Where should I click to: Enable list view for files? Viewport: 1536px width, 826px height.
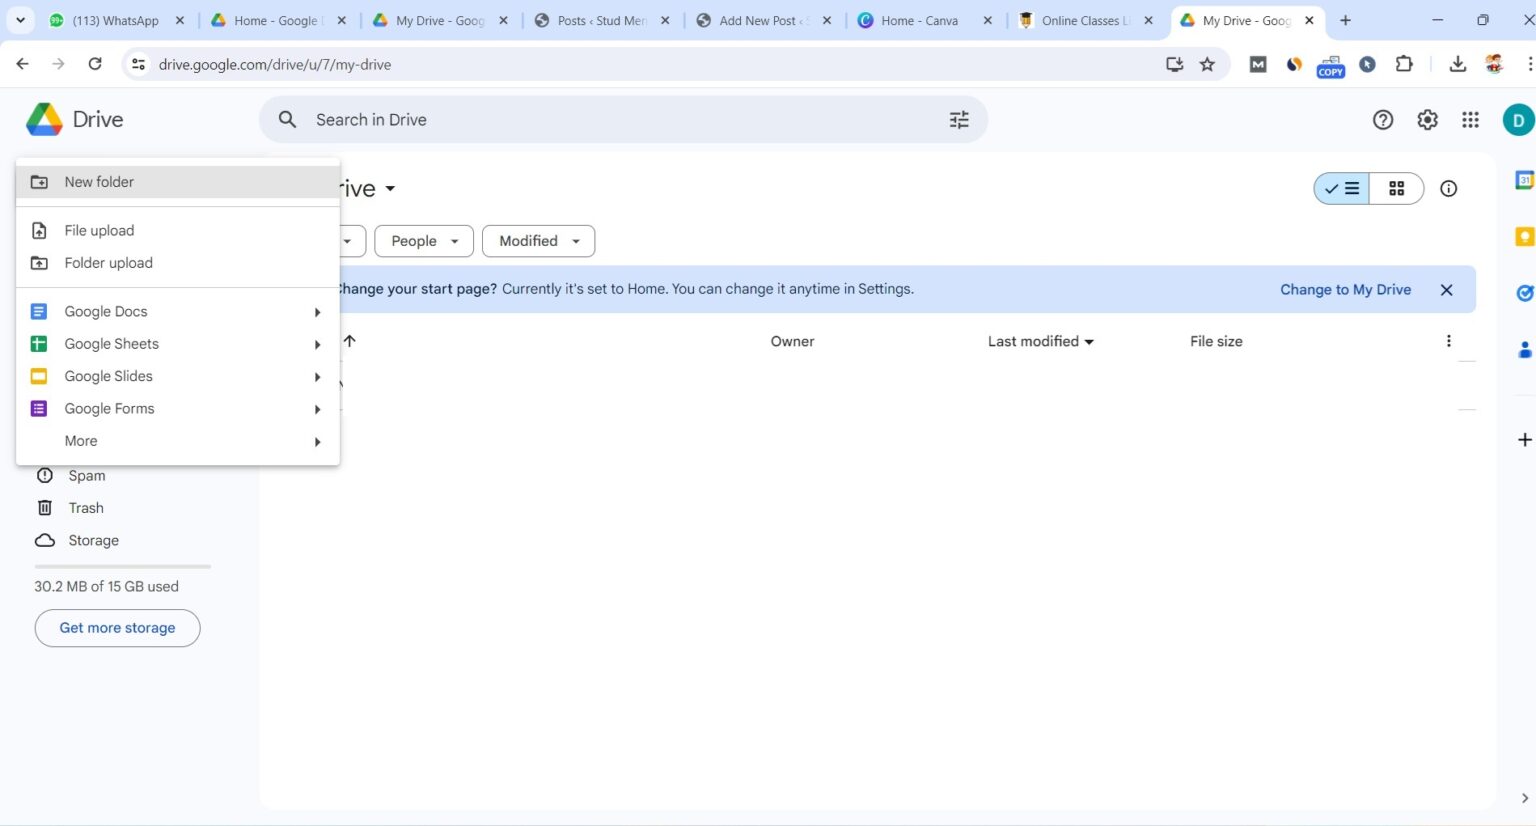pyautogui.click(x=1342, y=188)
